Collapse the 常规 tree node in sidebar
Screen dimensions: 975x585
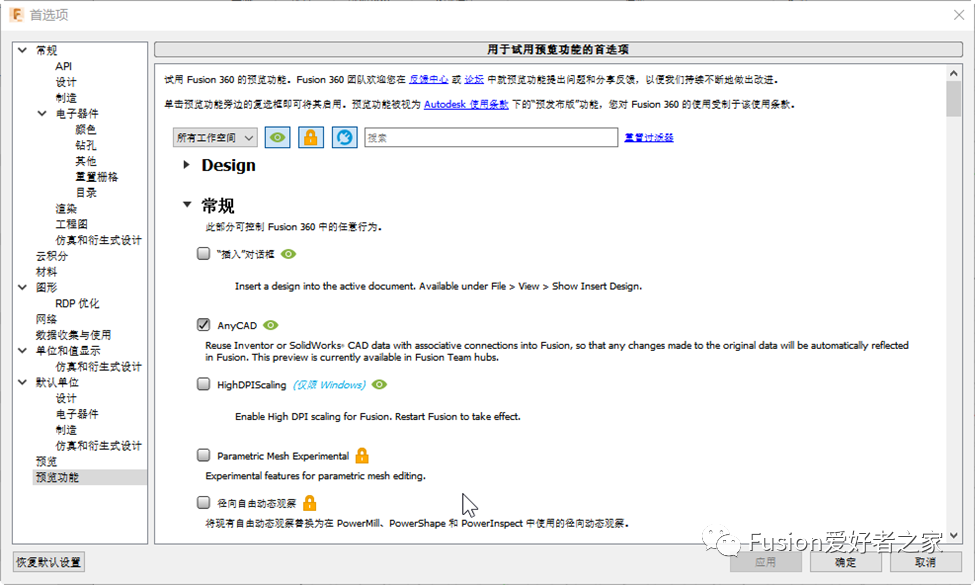point(22,50)
